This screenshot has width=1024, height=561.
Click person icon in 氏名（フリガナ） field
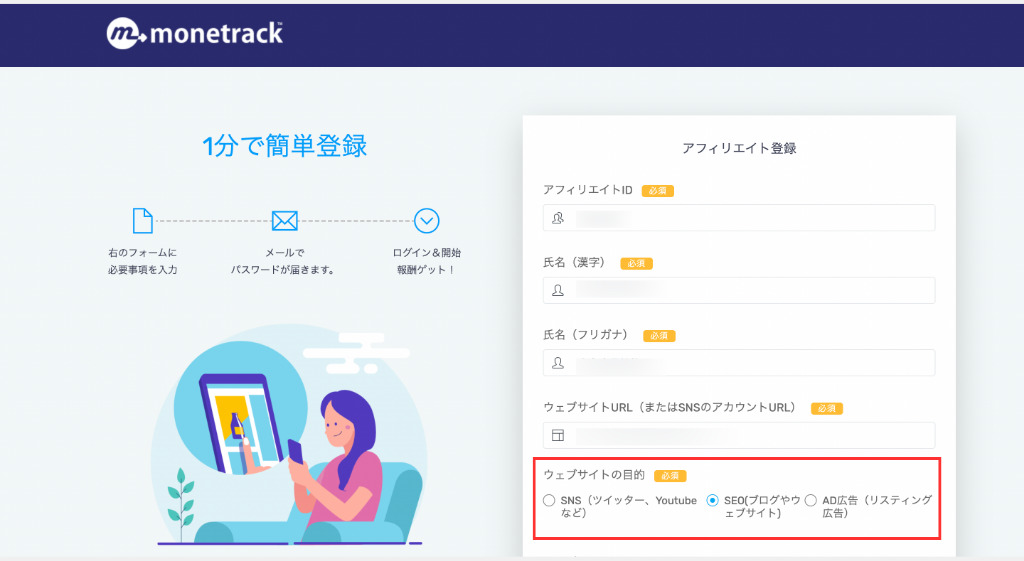click(558, 363)
